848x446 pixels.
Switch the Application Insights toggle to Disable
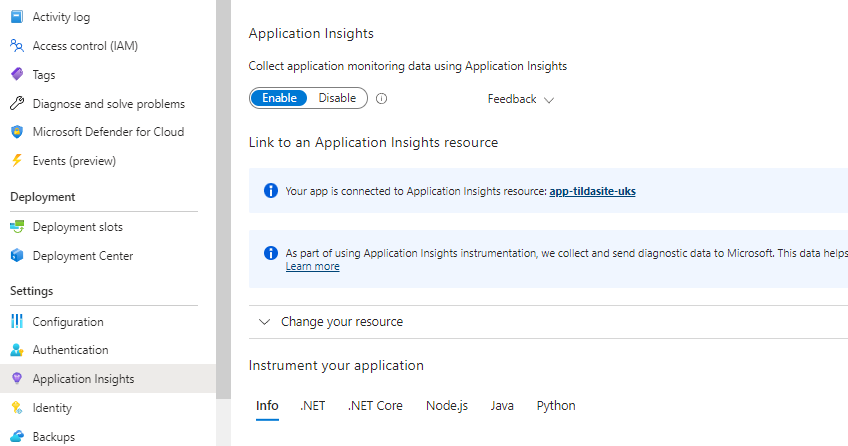(337, 98)
